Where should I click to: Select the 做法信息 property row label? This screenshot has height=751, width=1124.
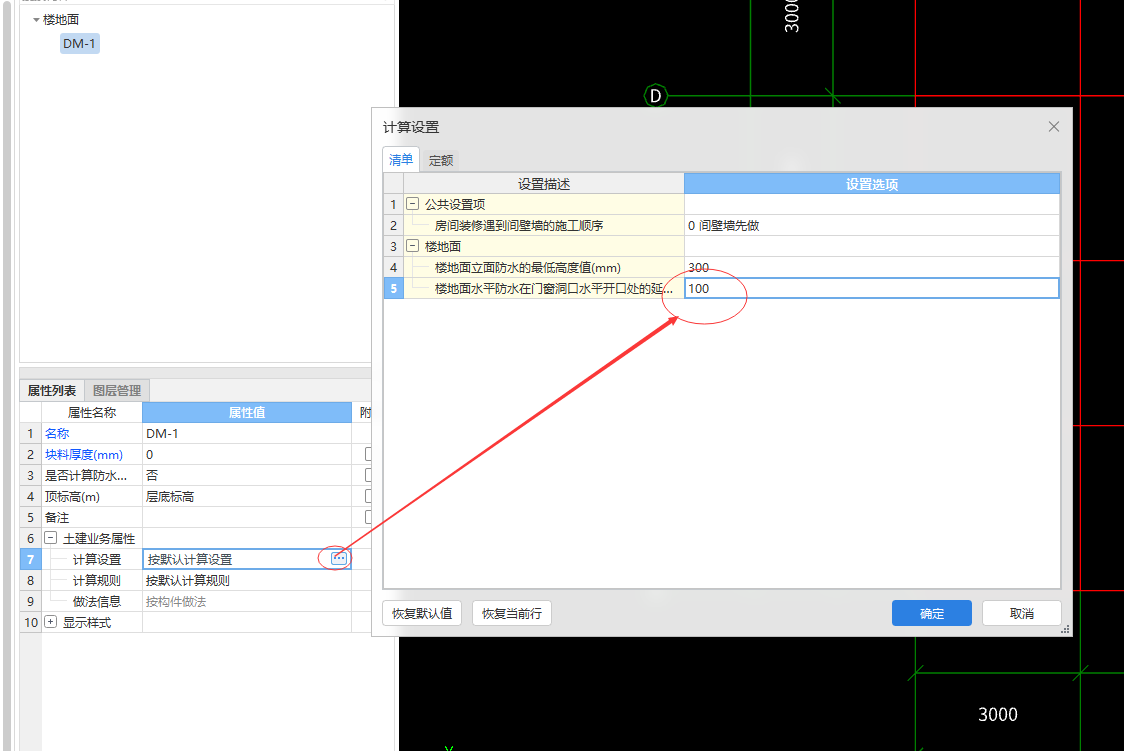pyautogui.click(x=97, y=601)
